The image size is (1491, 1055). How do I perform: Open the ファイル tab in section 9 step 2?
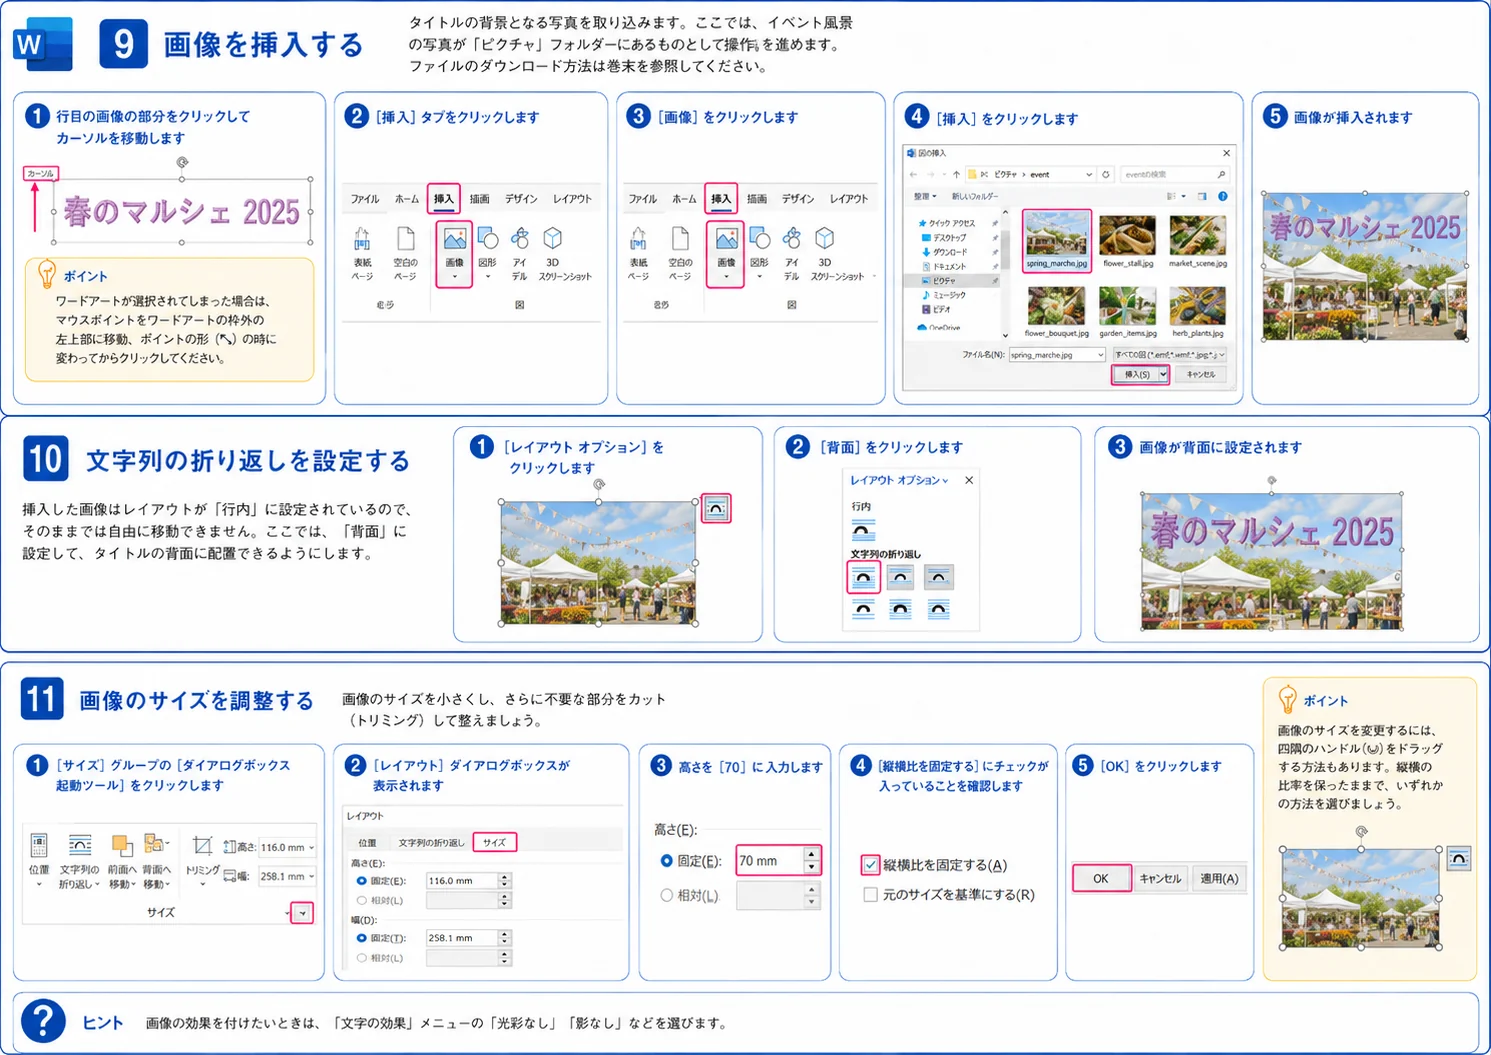pos(364,199)
